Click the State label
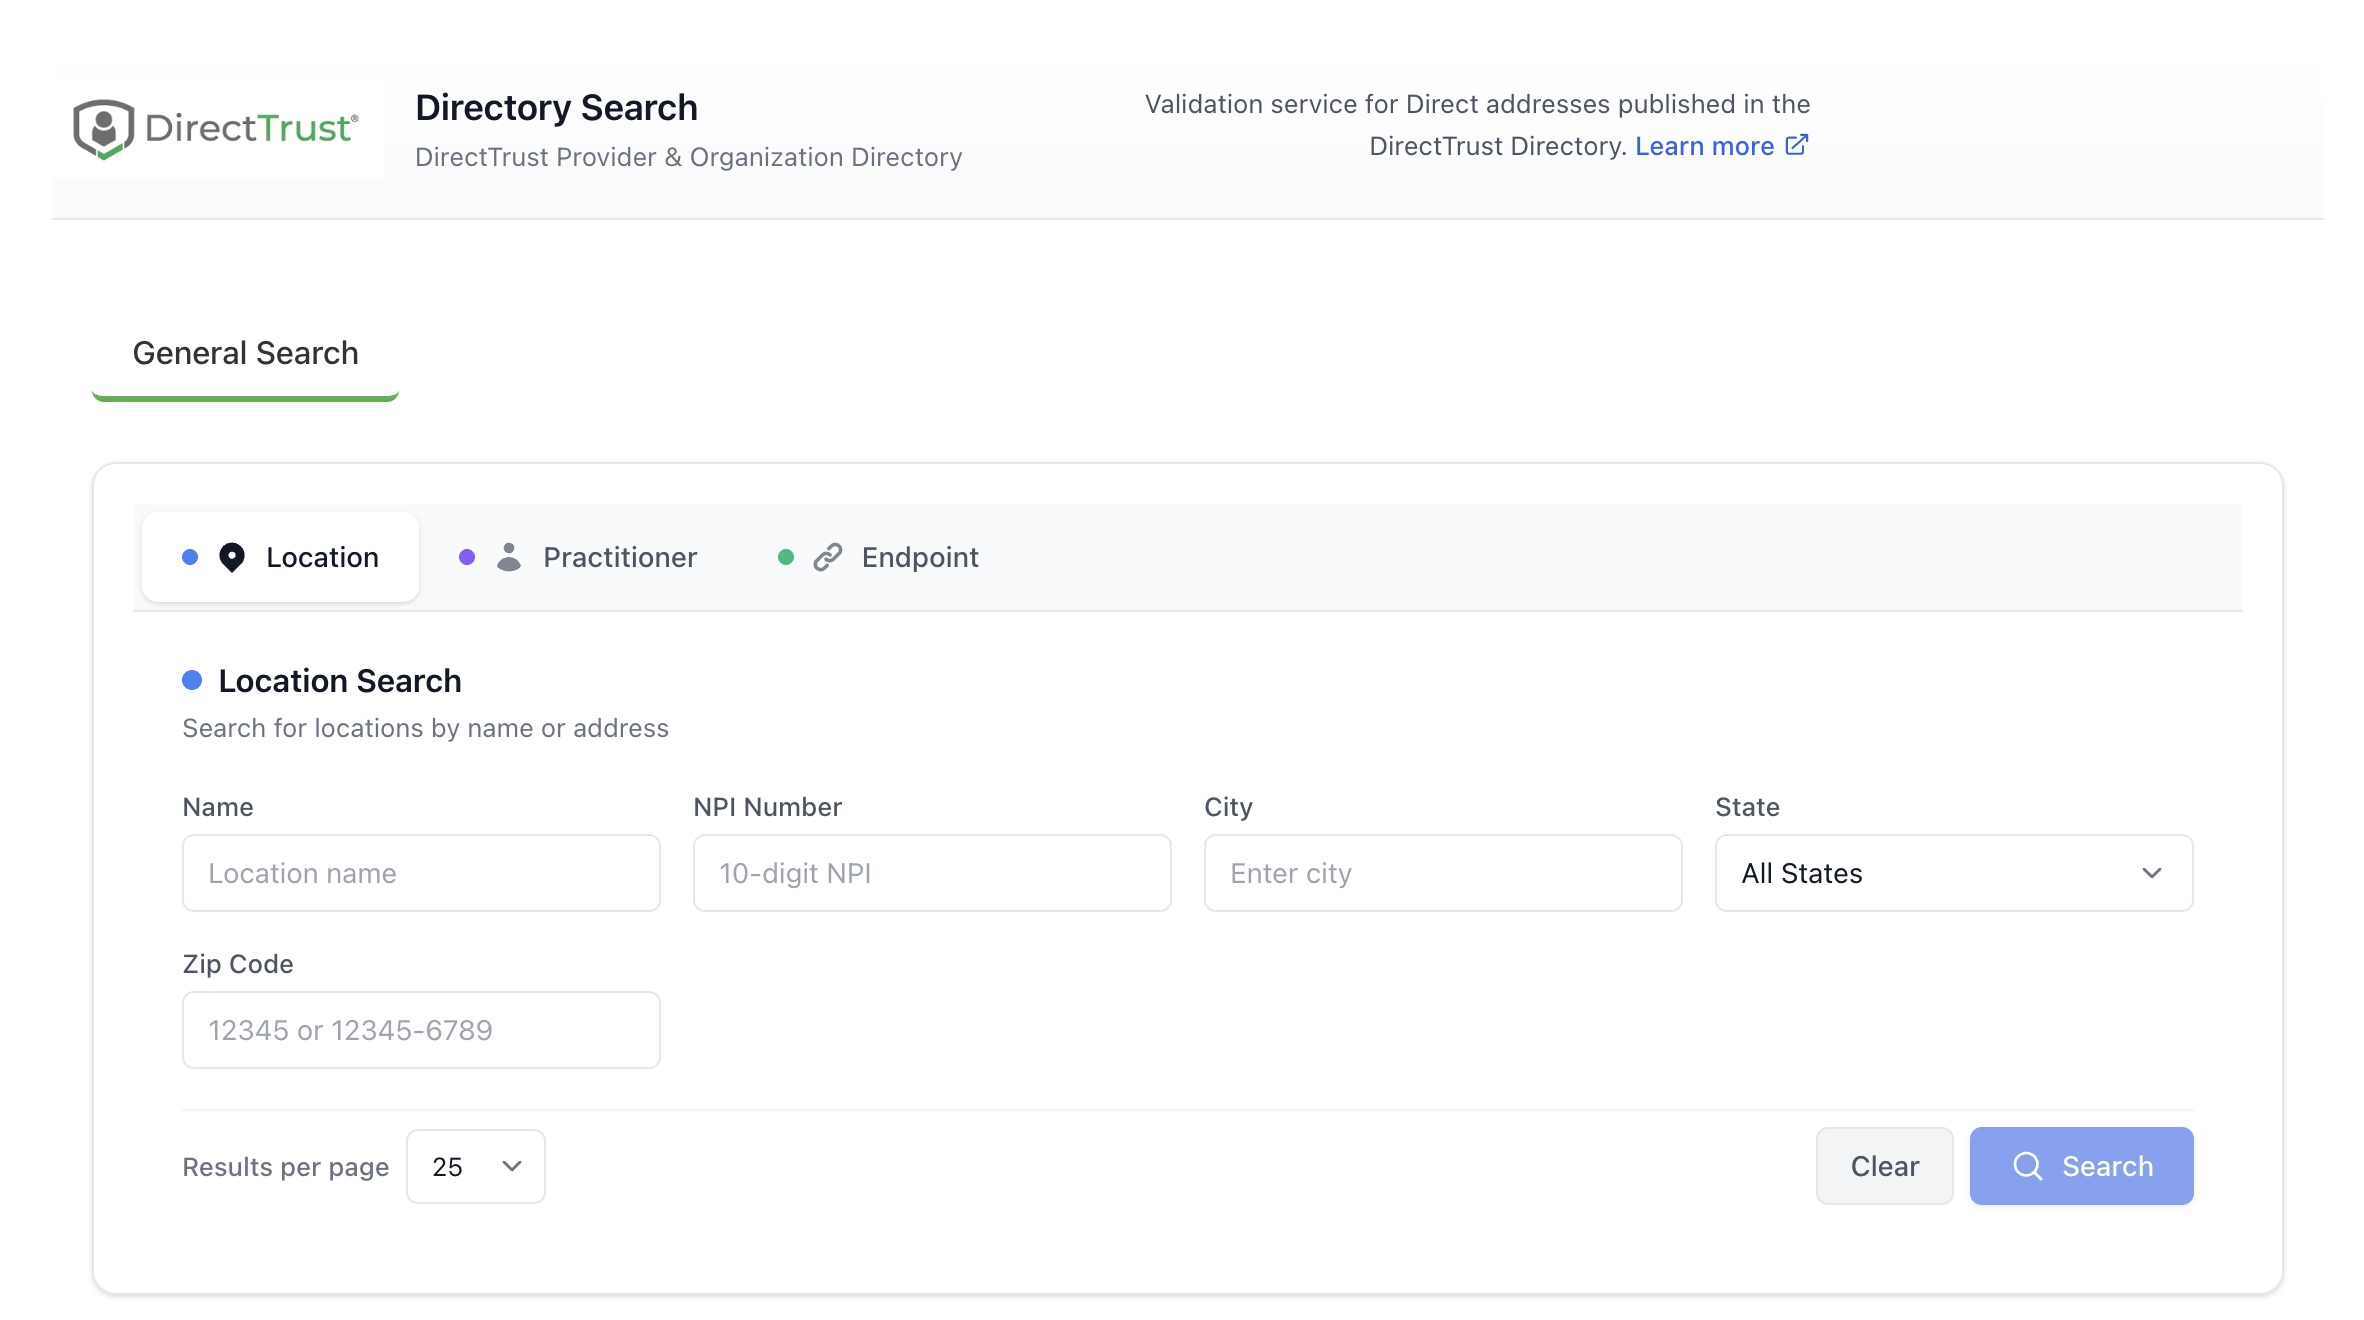2364x1320 pixels. pos(1747,807)
